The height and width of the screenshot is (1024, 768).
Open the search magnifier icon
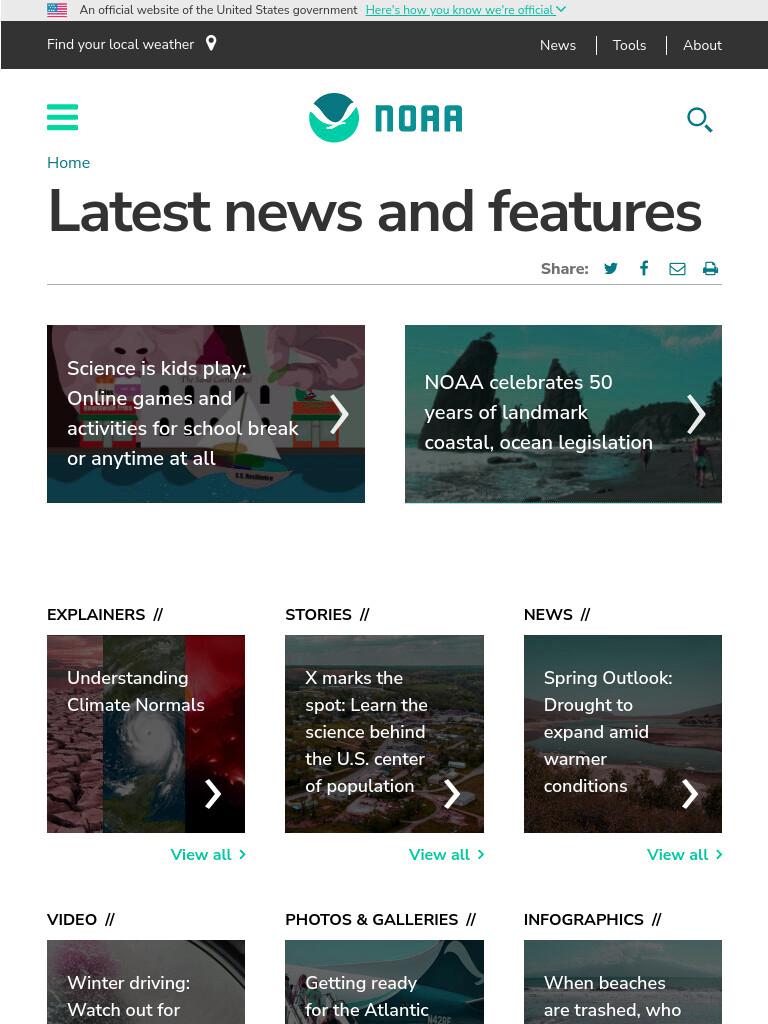[699, 120]
